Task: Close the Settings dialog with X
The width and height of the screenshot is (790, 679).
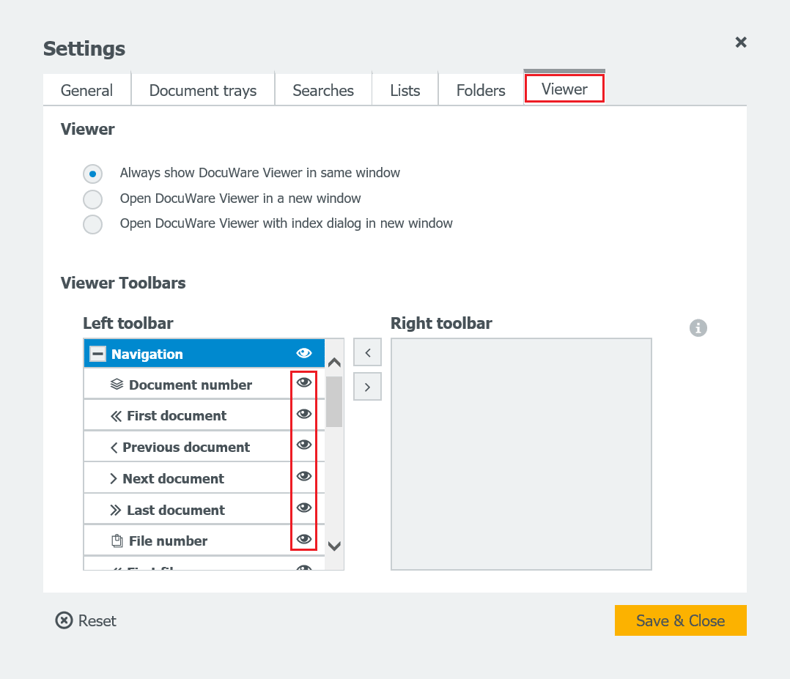Action: tap(741, 42)
